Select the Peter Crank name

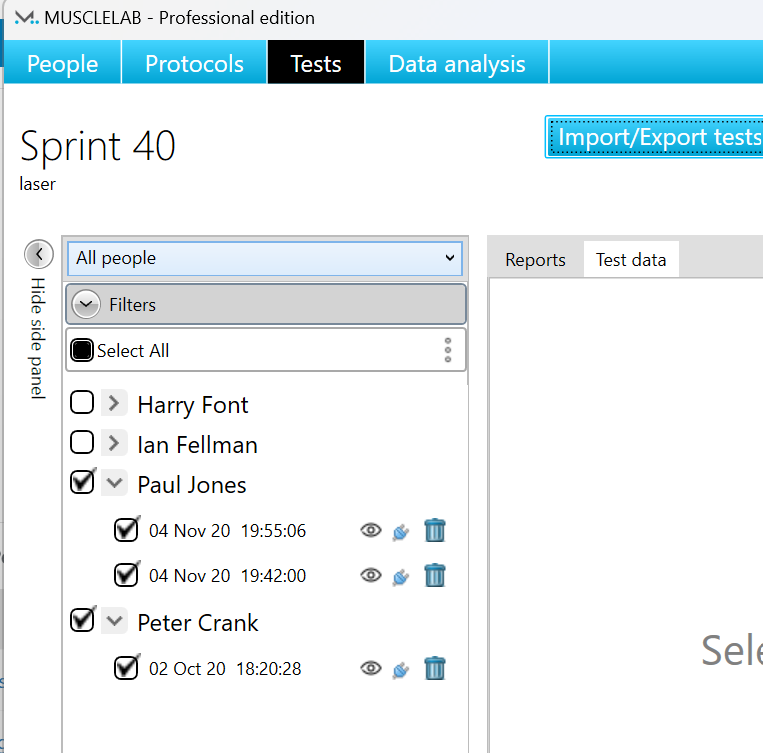(198, 623)
